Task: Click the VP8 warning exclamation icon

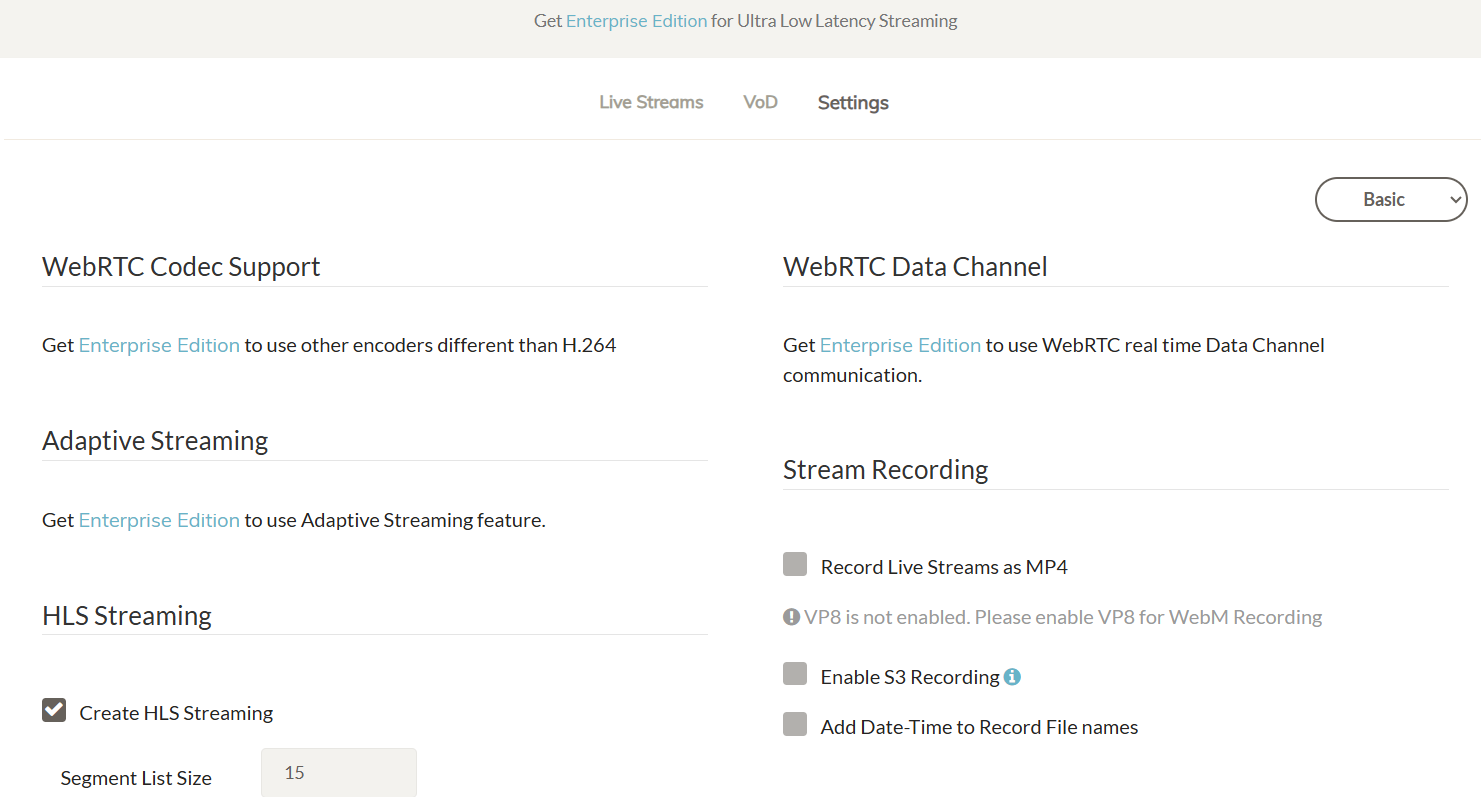Action: 791,617
